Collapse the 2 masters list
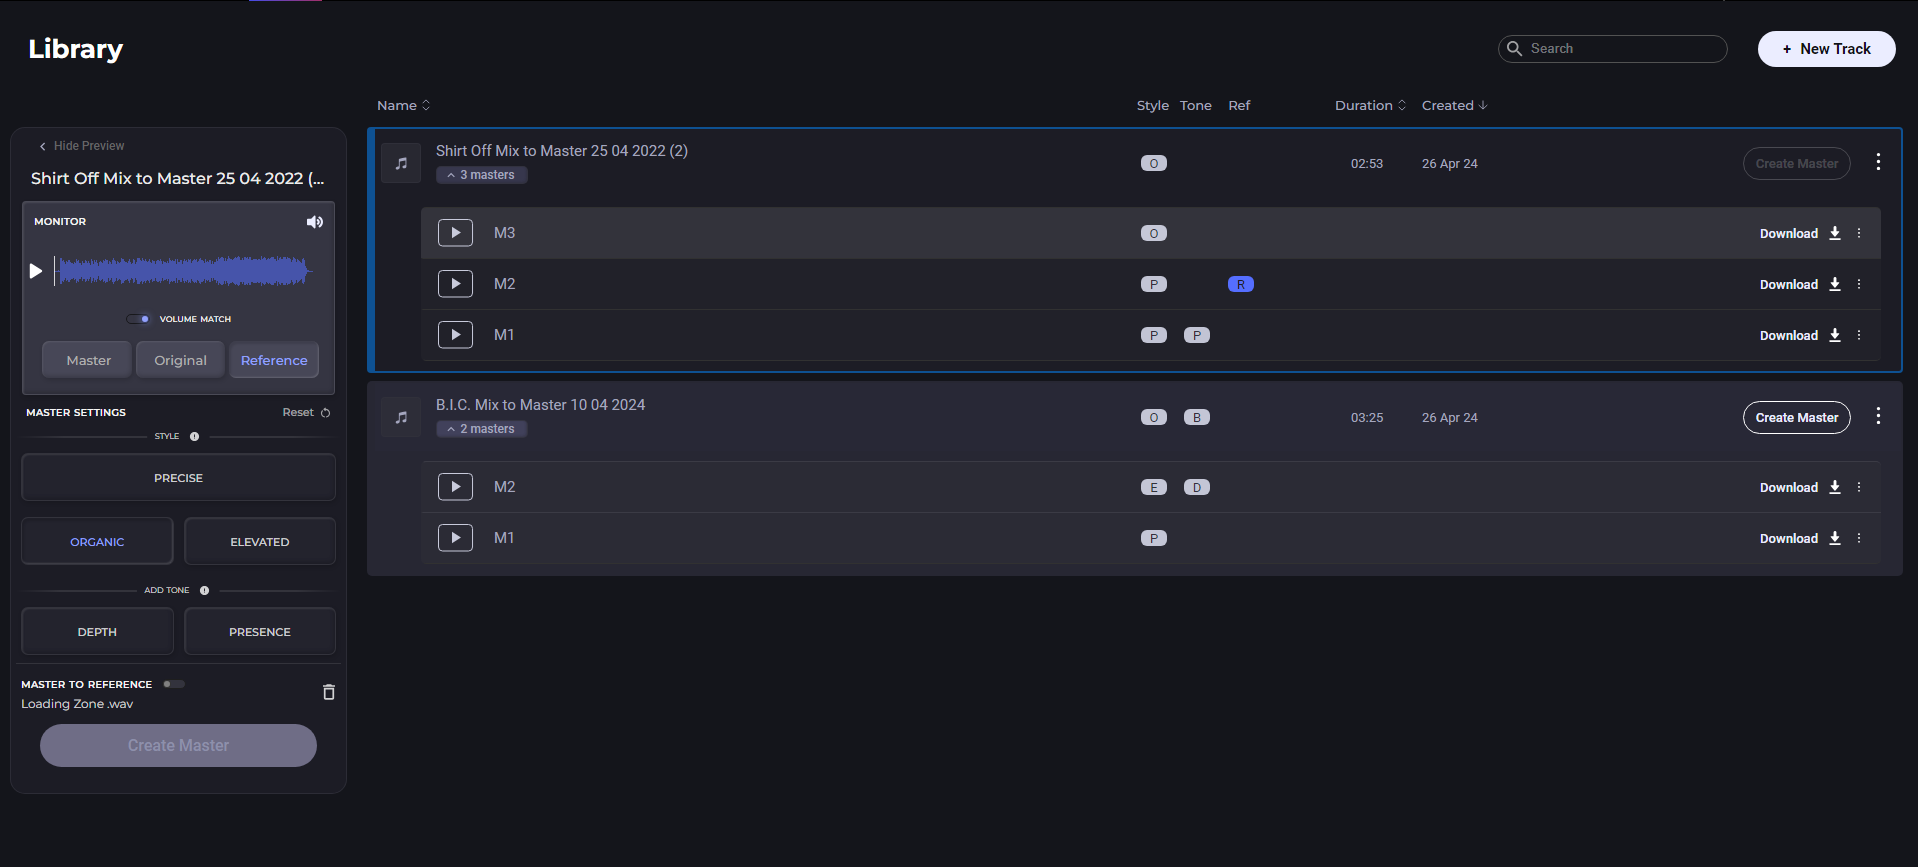 [x=481, y=429]
